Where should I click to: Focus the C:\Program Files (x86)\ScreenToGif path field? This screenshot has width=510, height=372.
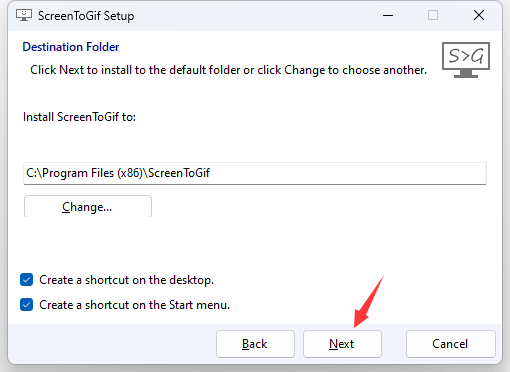pyautogui.click(x=255, y=173)
